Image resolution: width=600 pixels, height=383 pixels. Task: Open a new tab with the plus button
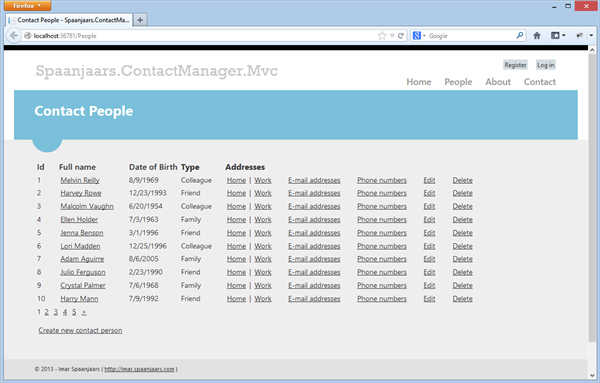point(140,20)
